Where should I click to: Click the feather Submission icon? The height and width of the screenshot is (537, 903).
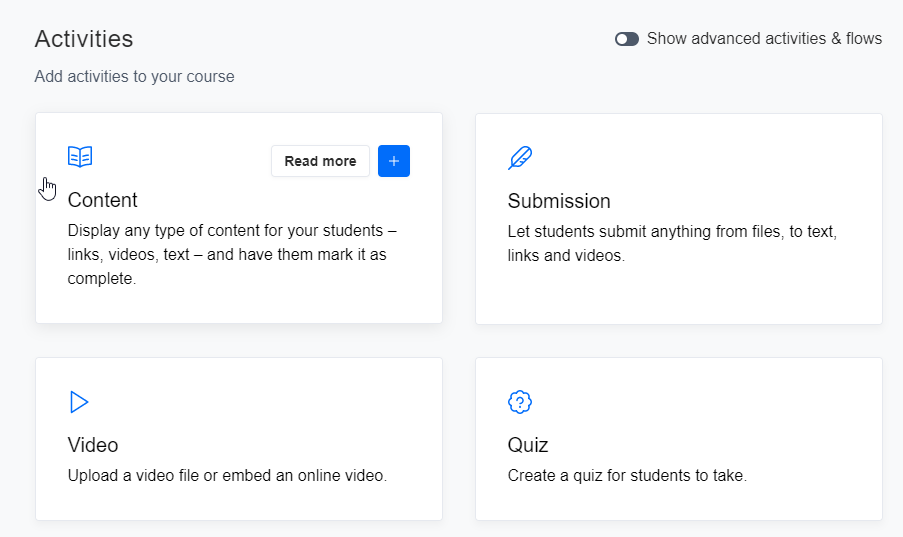click(x=520, y=158)
